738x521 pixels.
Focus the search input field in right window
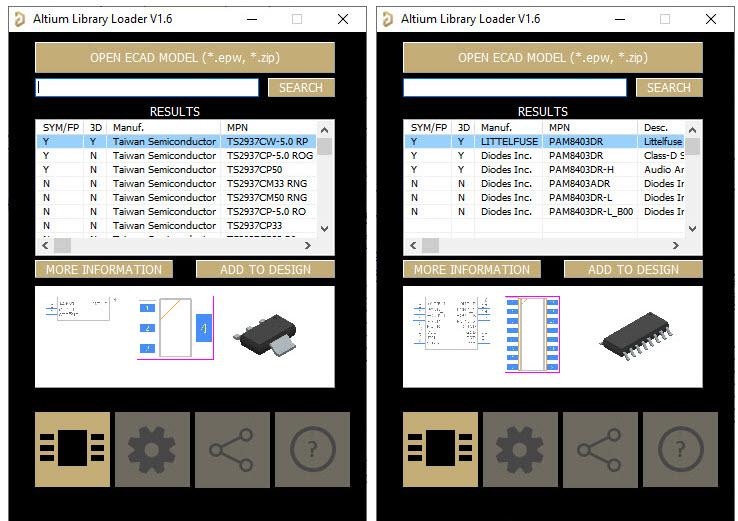tap(515, 88)
